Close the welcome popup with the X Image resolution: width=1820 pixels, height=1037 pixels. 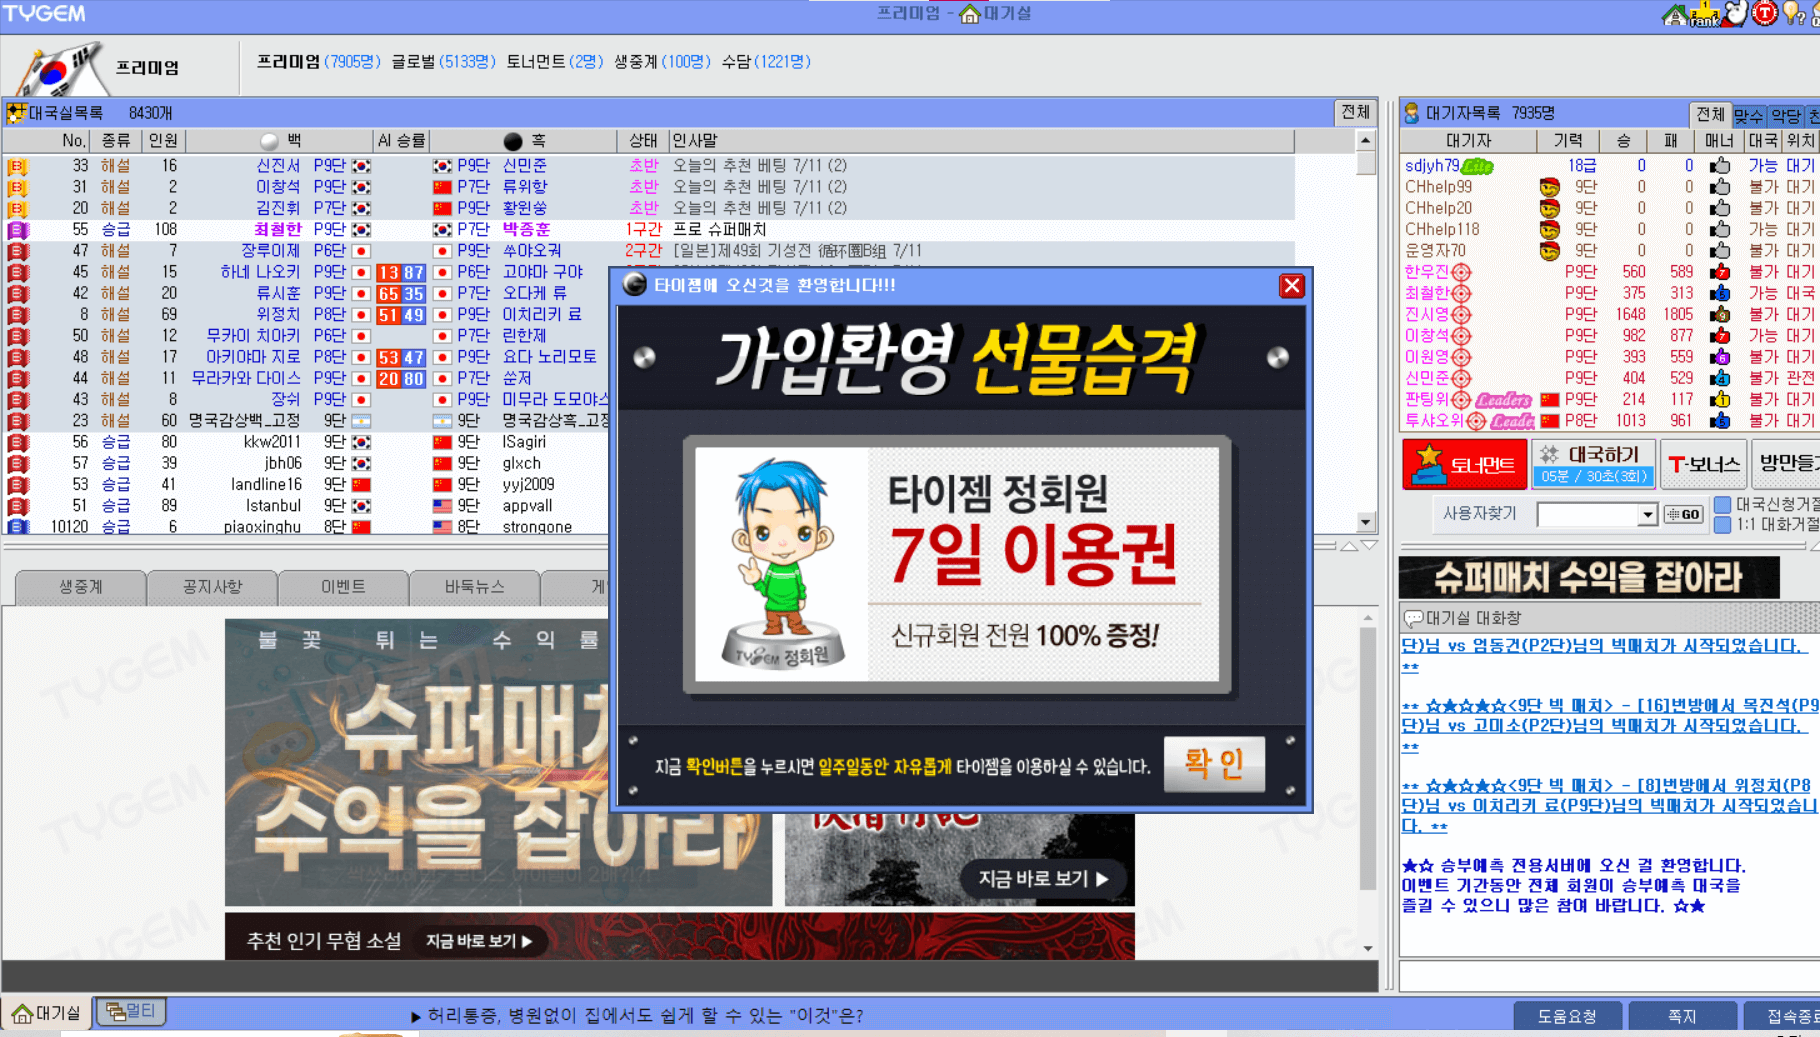1292,286
